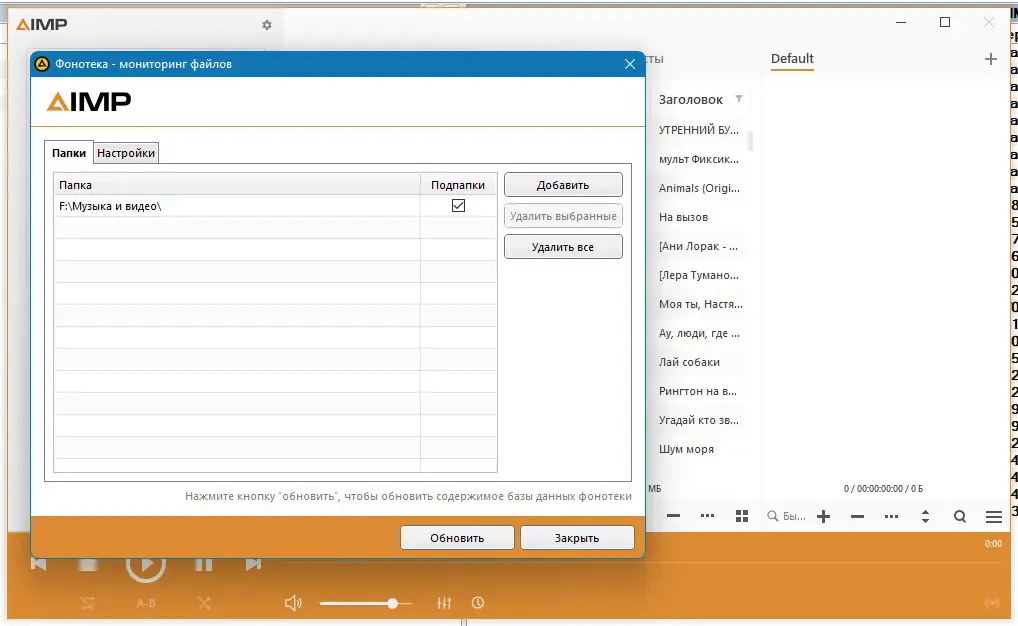This screenshot has height=626, width=1018.
Task: Click the AIMP logo in main window
Action: click(x=42, y=25)
